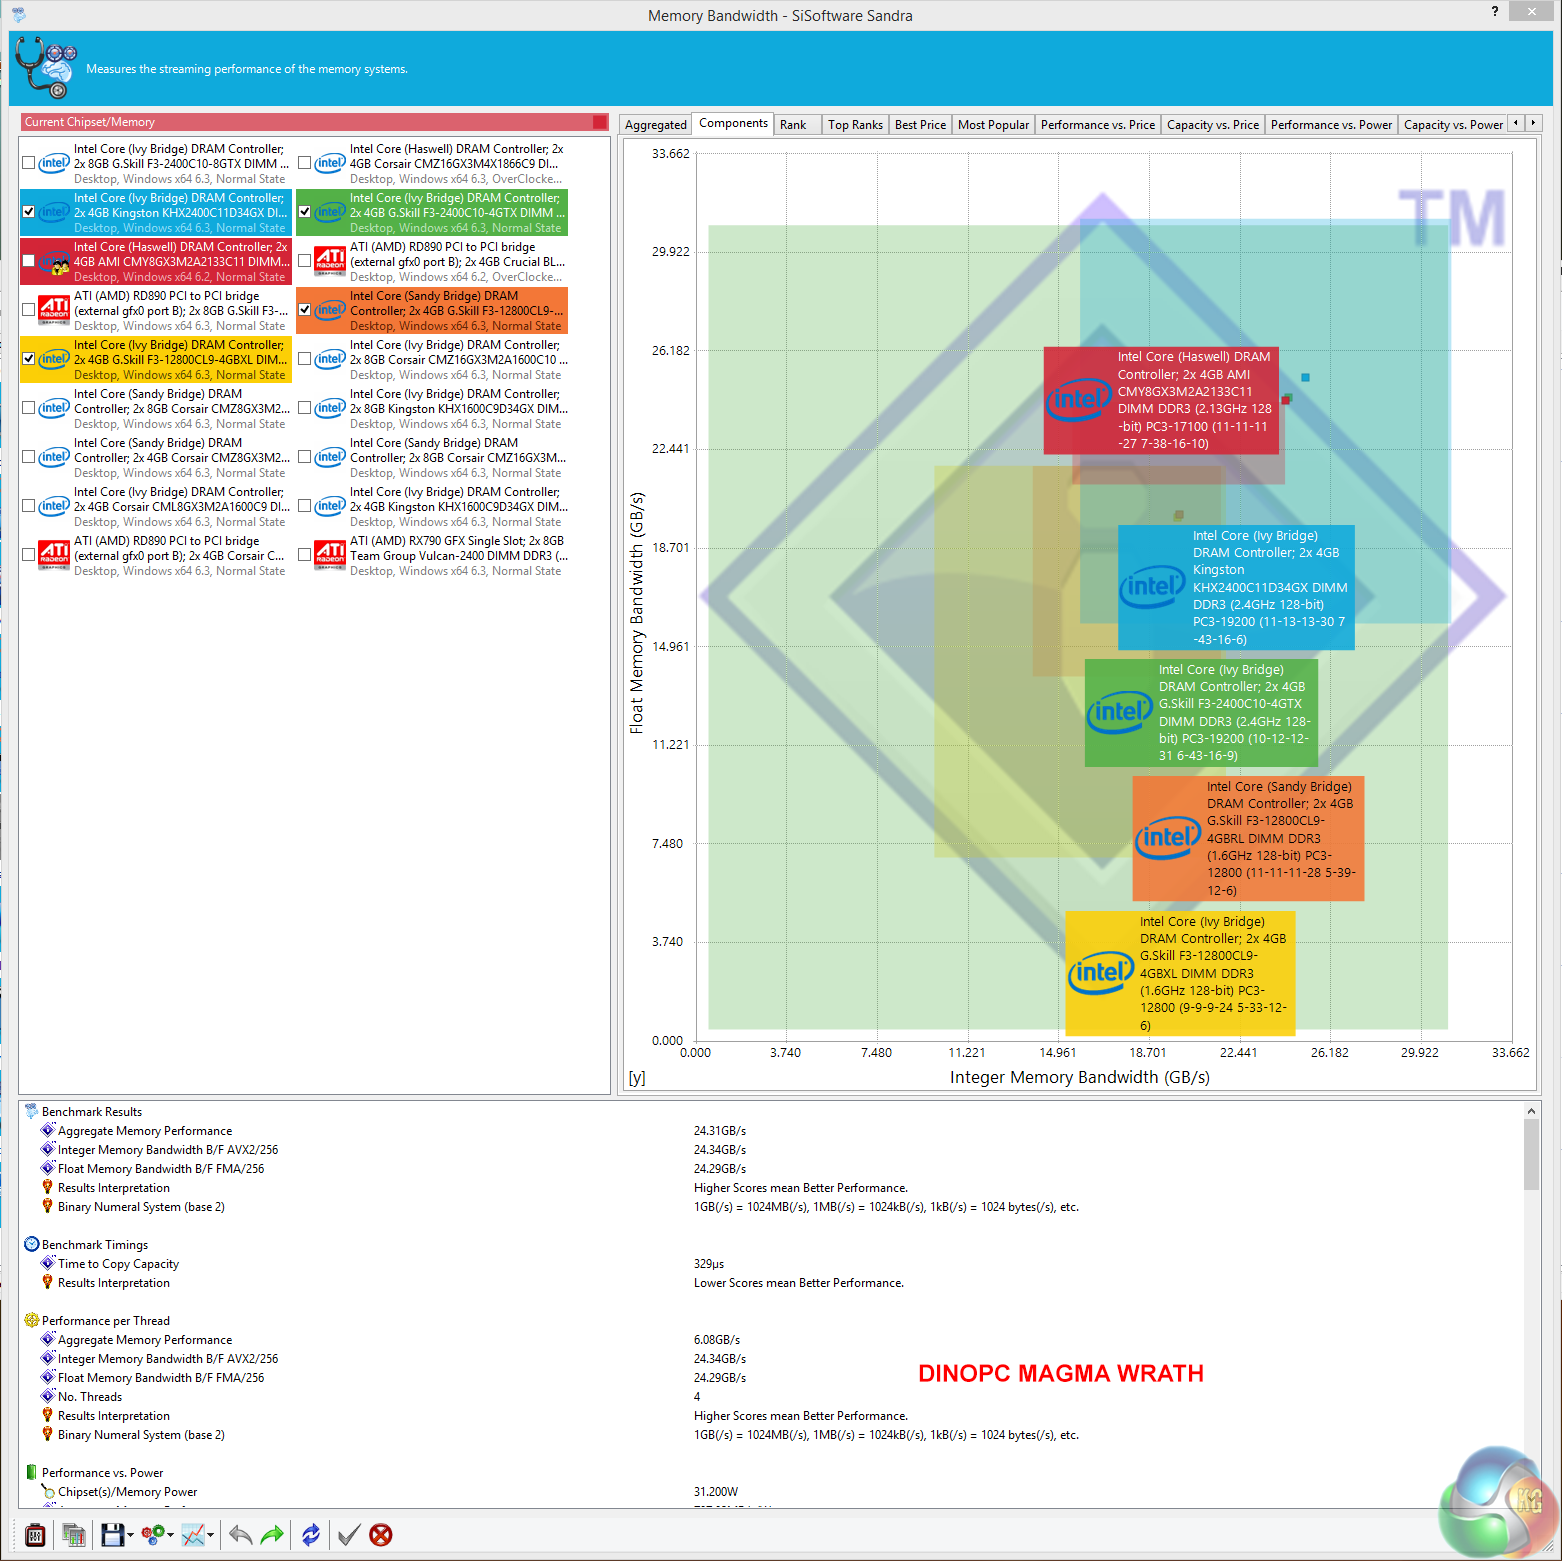1562x1561 pixels.
Task: Select the Most Popular tab
Action: pos(993,125)
